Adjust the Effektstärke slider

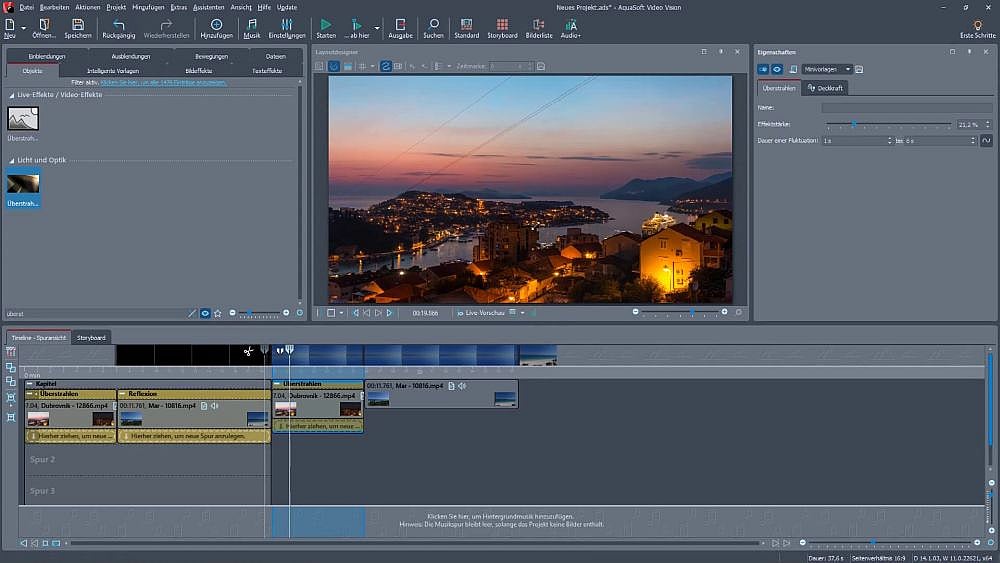(854, 124)
